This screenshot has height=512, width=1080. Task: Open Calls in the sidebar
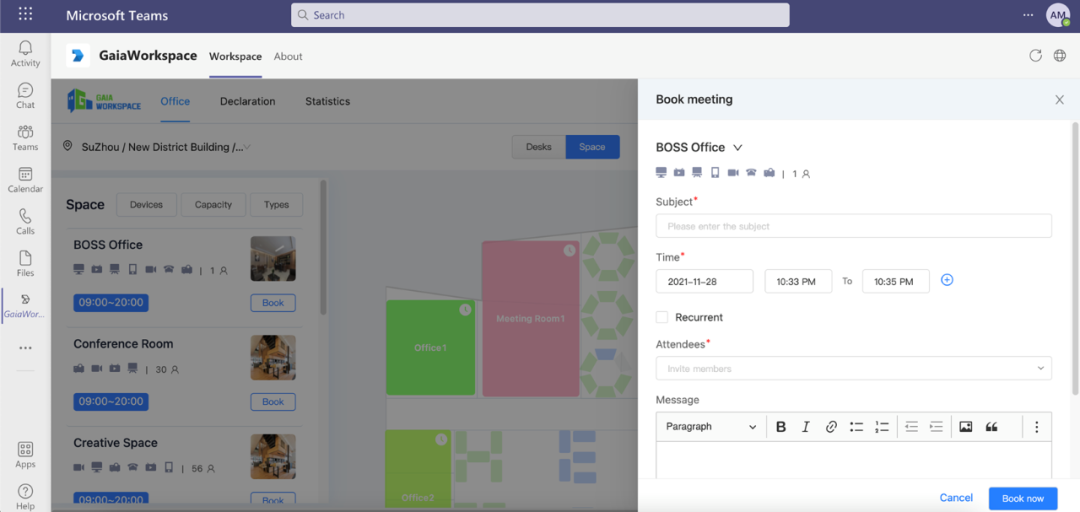pos(25,222)
